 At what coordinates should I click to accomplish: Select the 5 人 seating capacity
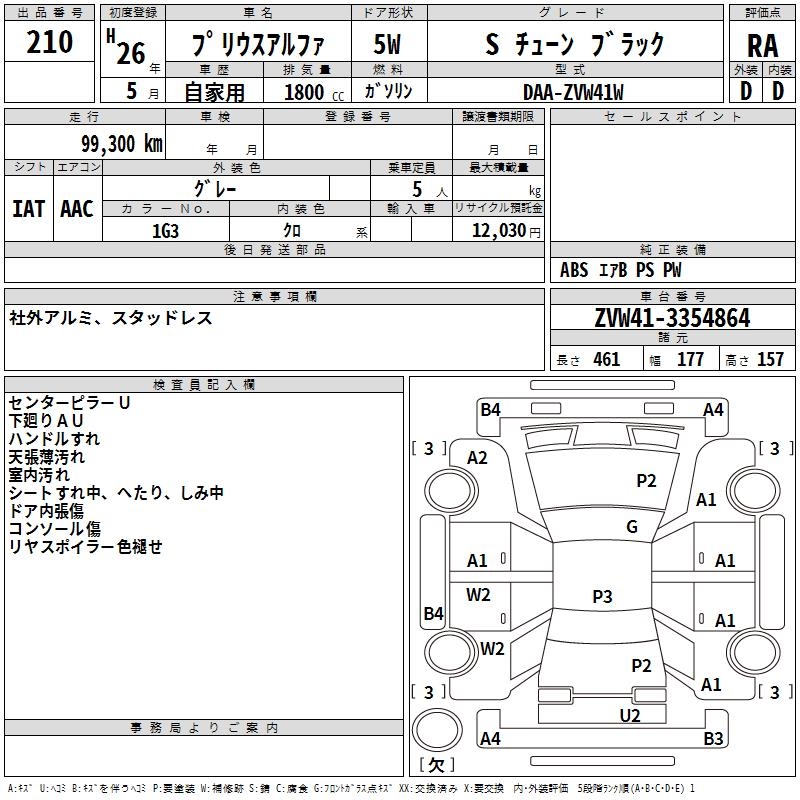(429, 190)
